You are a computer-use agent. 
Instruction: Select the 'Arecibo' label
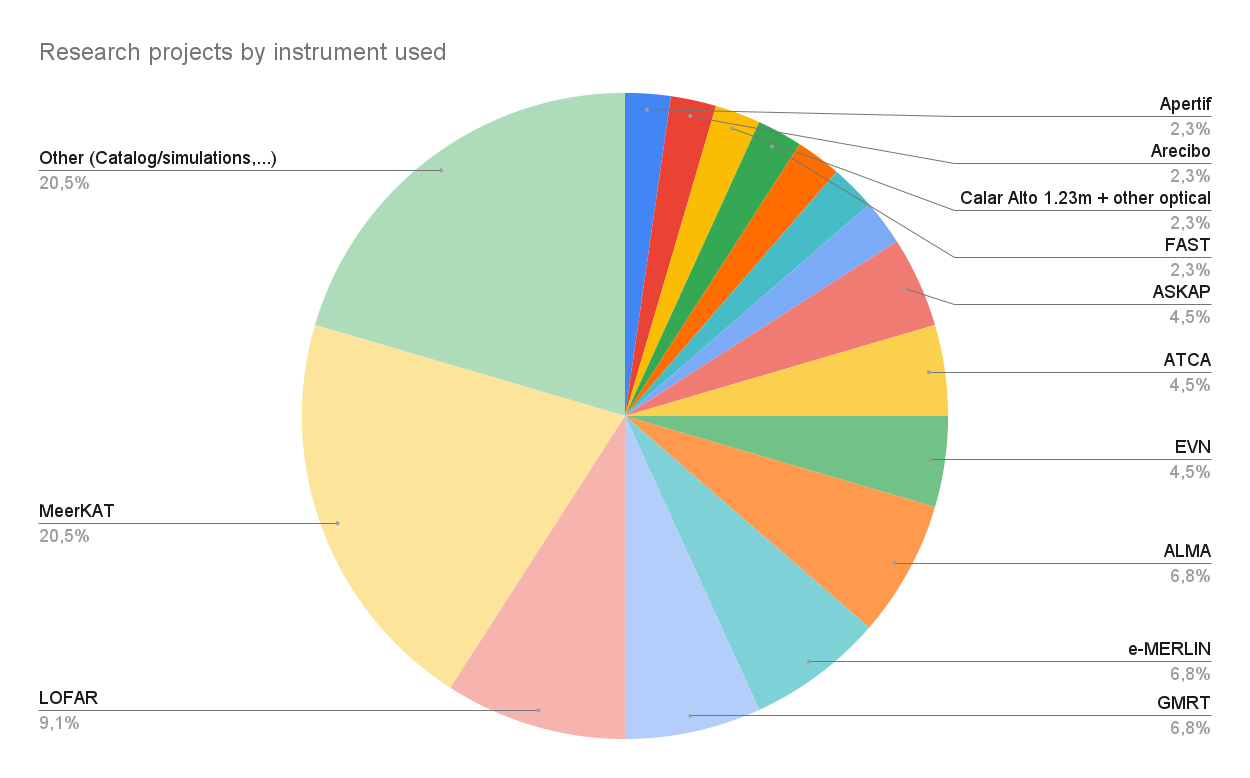tap(1180, 151)
